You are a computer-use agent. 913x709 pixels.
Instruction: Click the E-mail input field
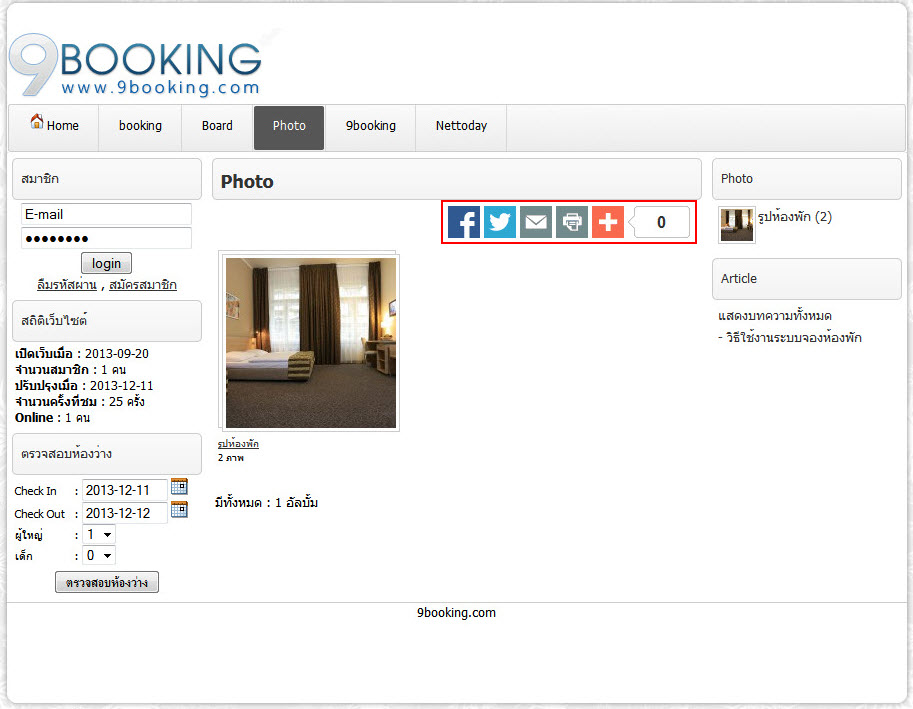click(x=106, y=214)
